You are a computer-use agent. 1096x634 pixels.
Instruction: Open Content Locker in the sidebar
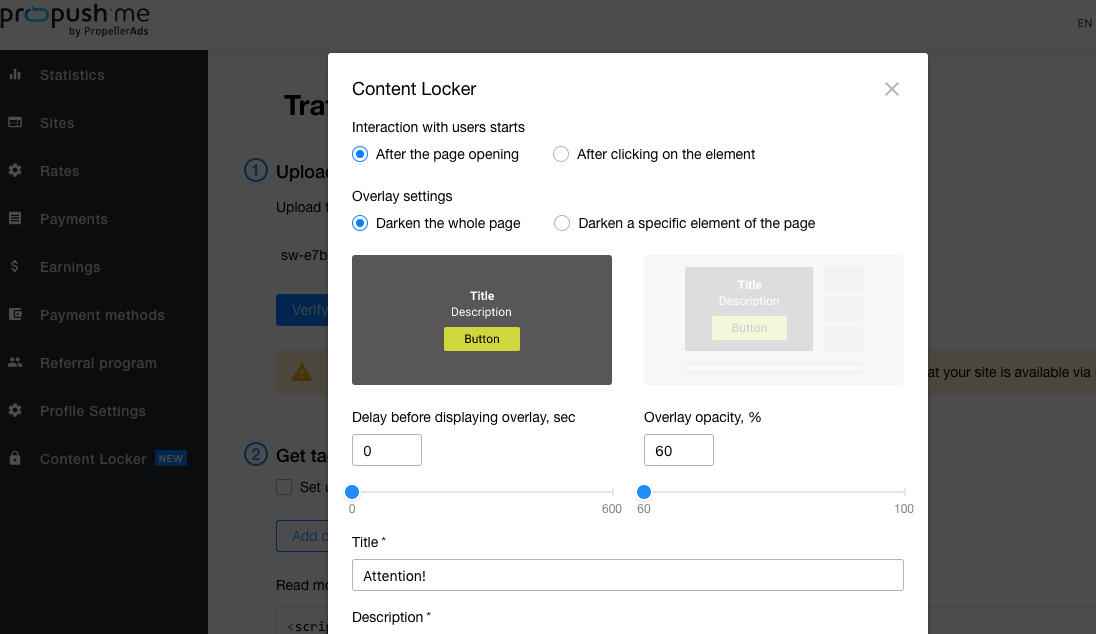pos(93,459)
